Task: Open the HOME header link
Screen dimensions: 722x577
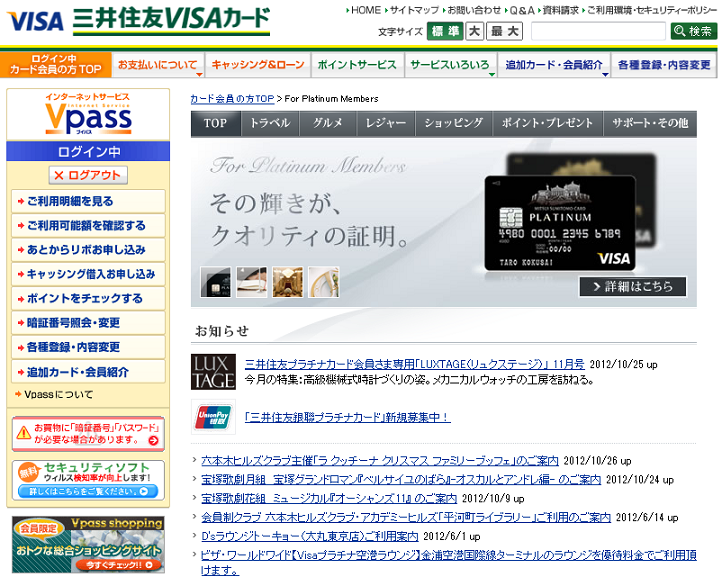Action: click(366, 10)
